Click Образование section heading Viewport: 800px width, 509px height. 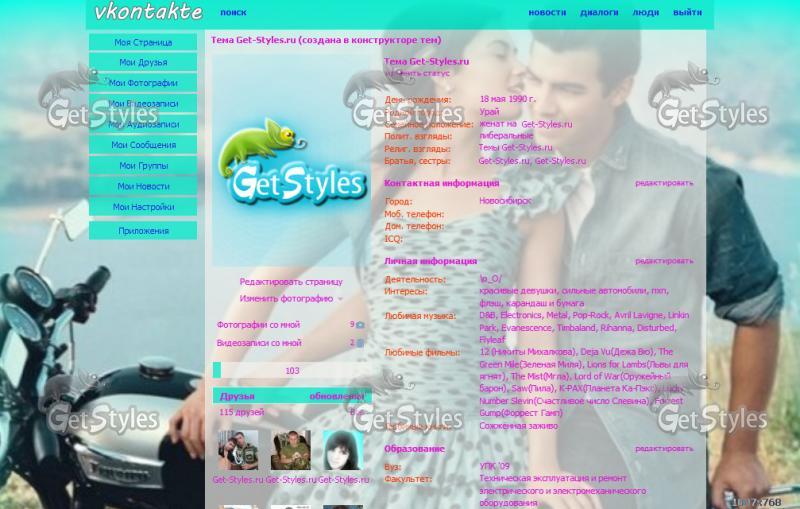pos(414,449)
